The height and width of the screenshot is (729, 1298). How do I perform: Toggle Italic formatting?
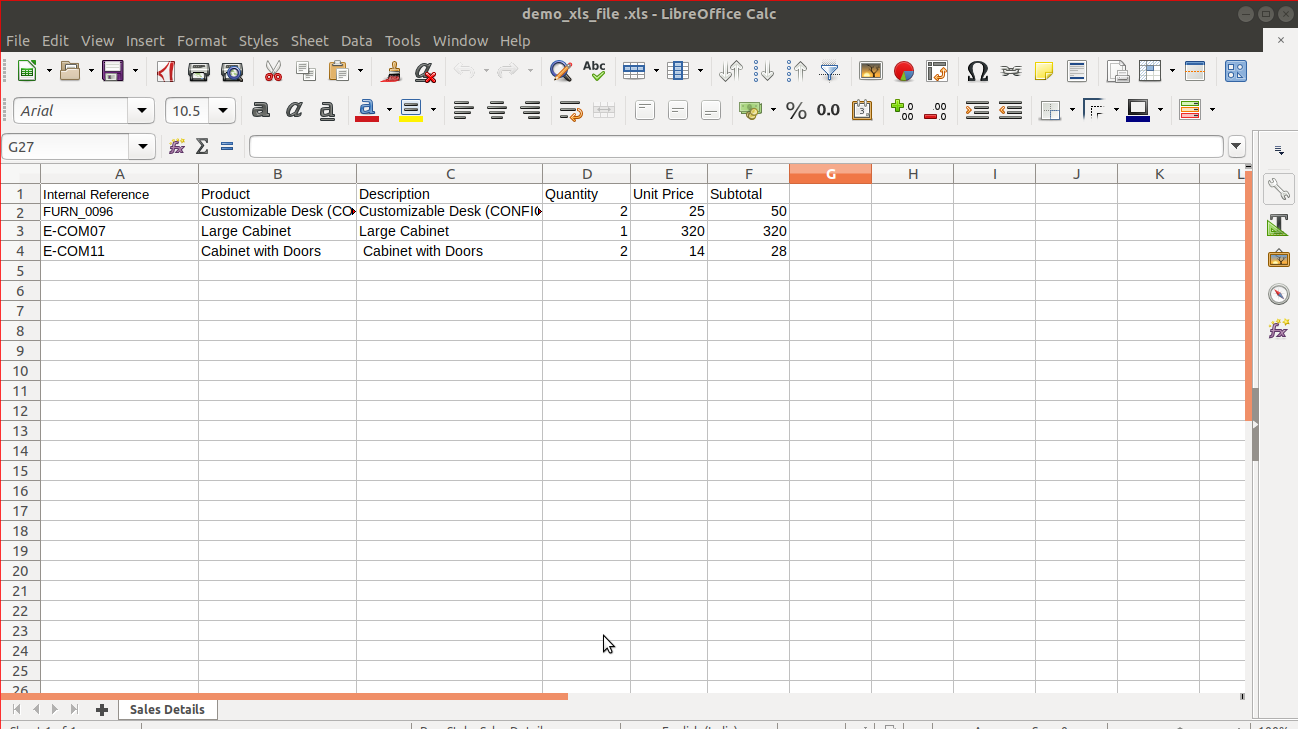point(294,110)
